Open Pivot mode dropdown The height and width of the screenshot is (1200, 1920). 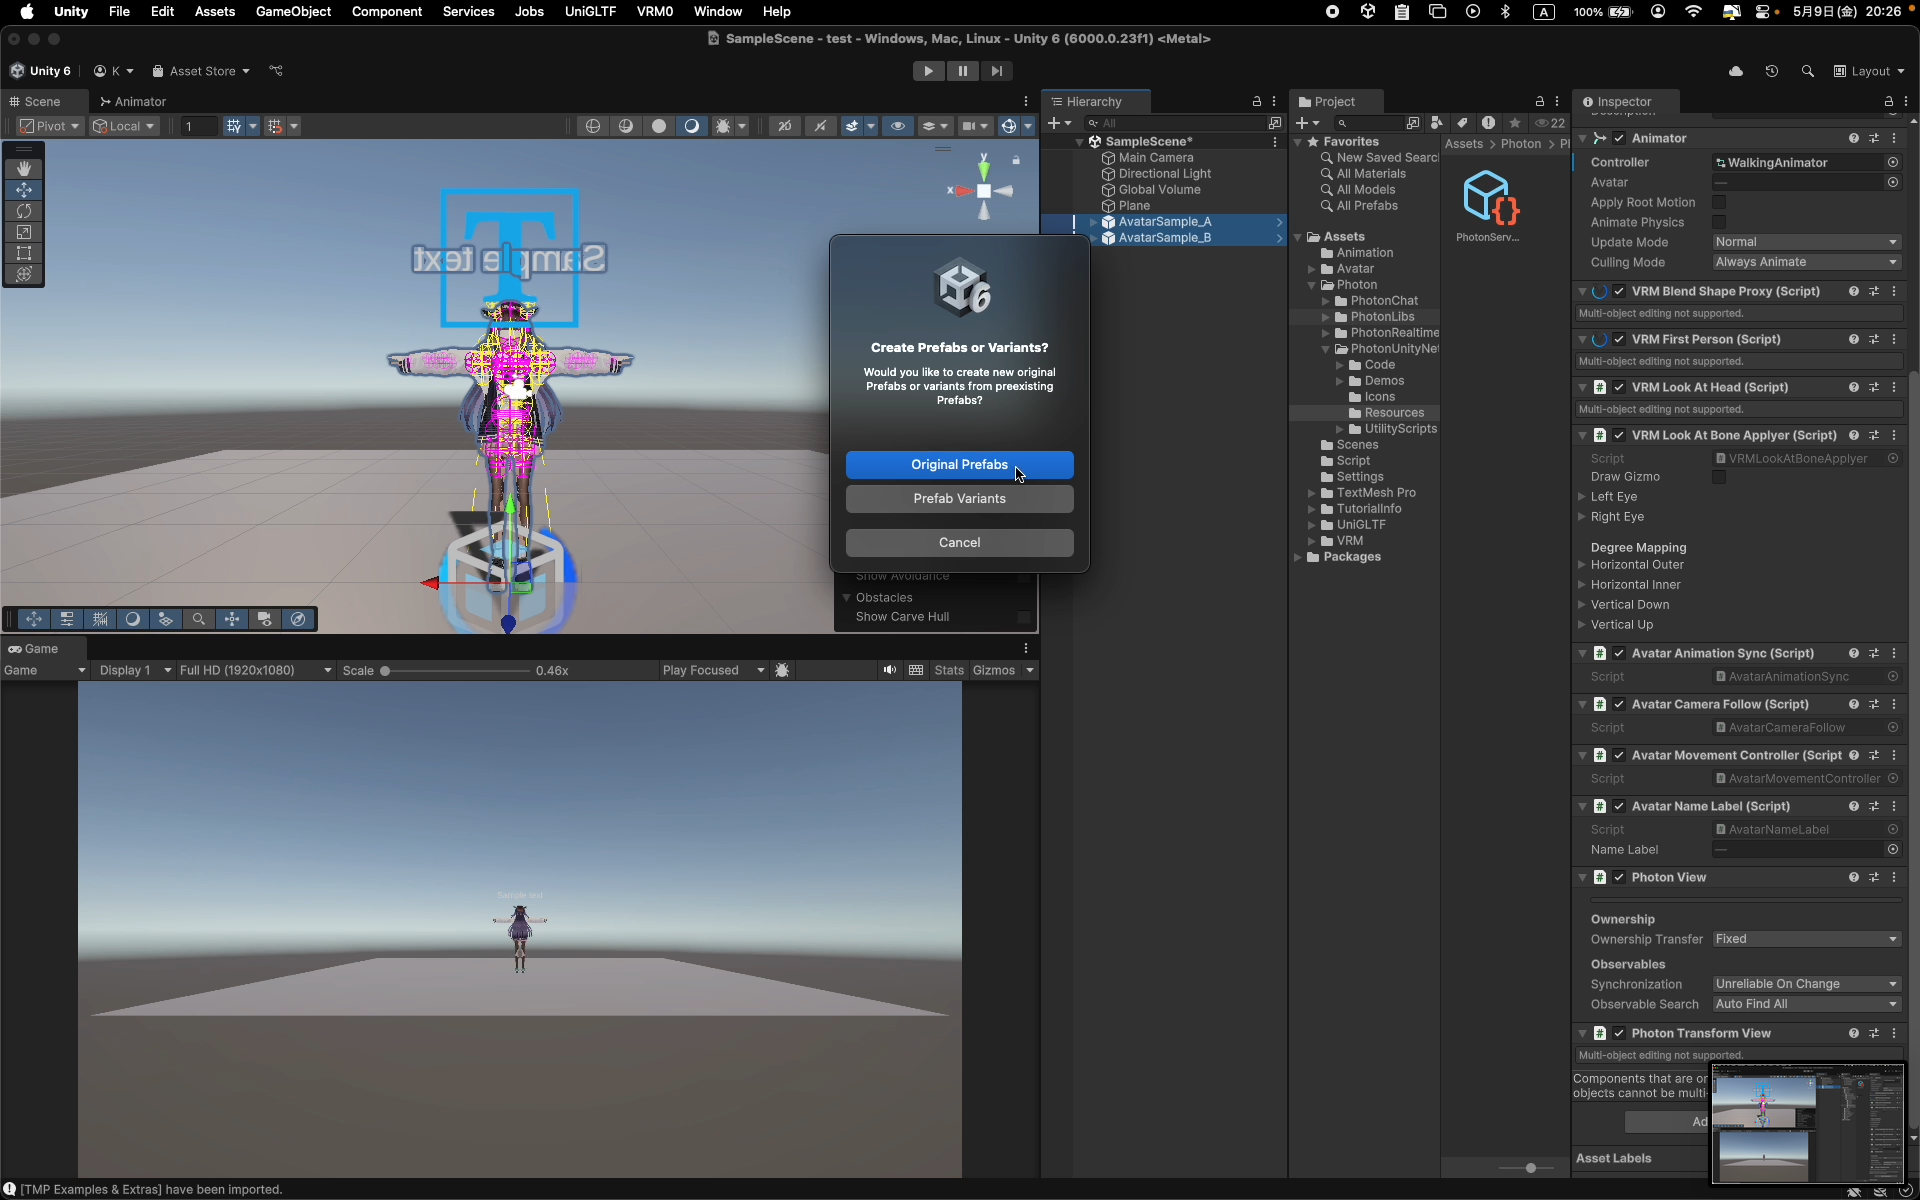pyautogui.click(x=50, y=126)
